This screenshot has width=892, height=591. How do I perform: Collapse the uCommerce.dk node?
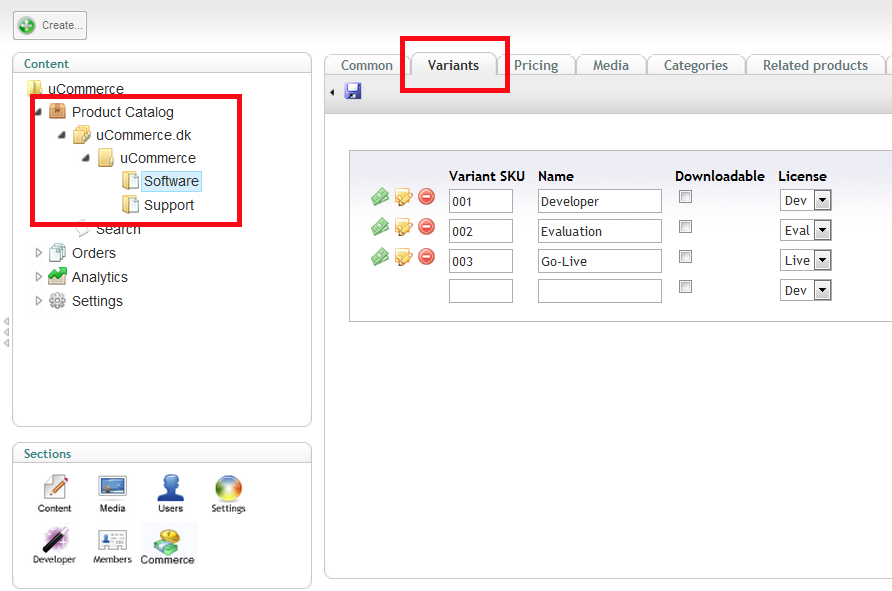(61, 135)
